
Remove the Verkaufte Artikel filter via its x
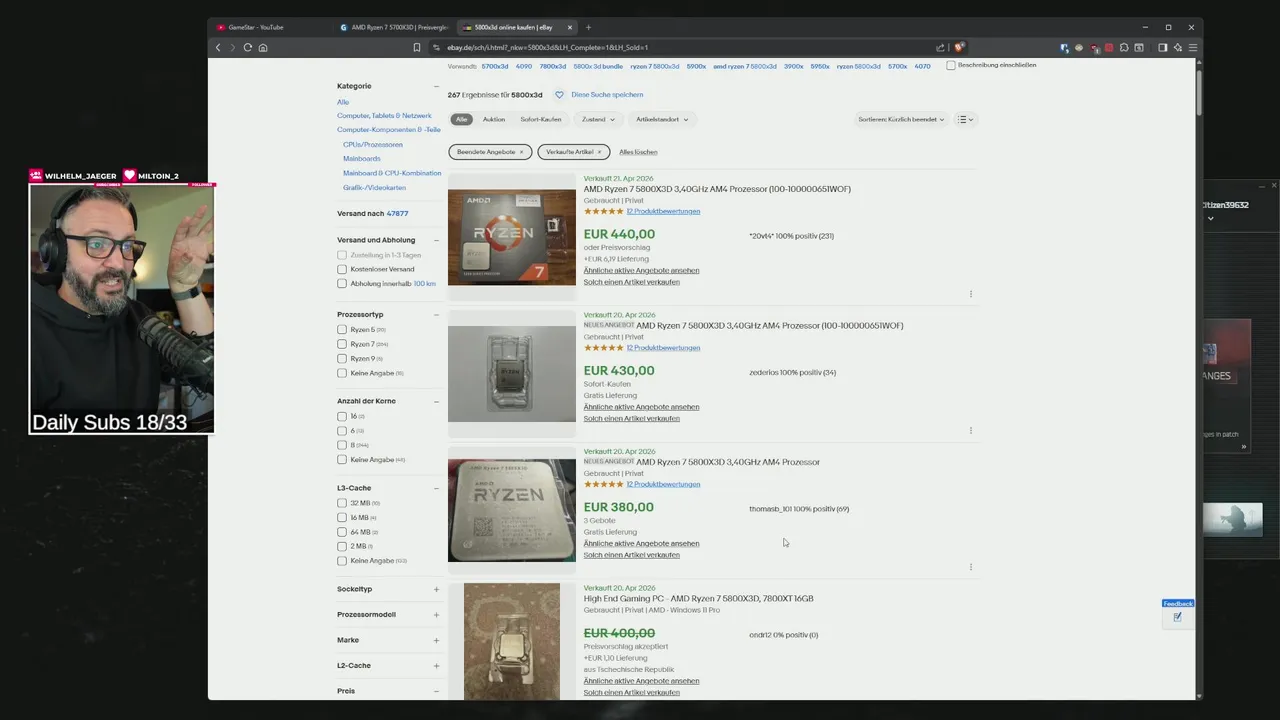599,152
